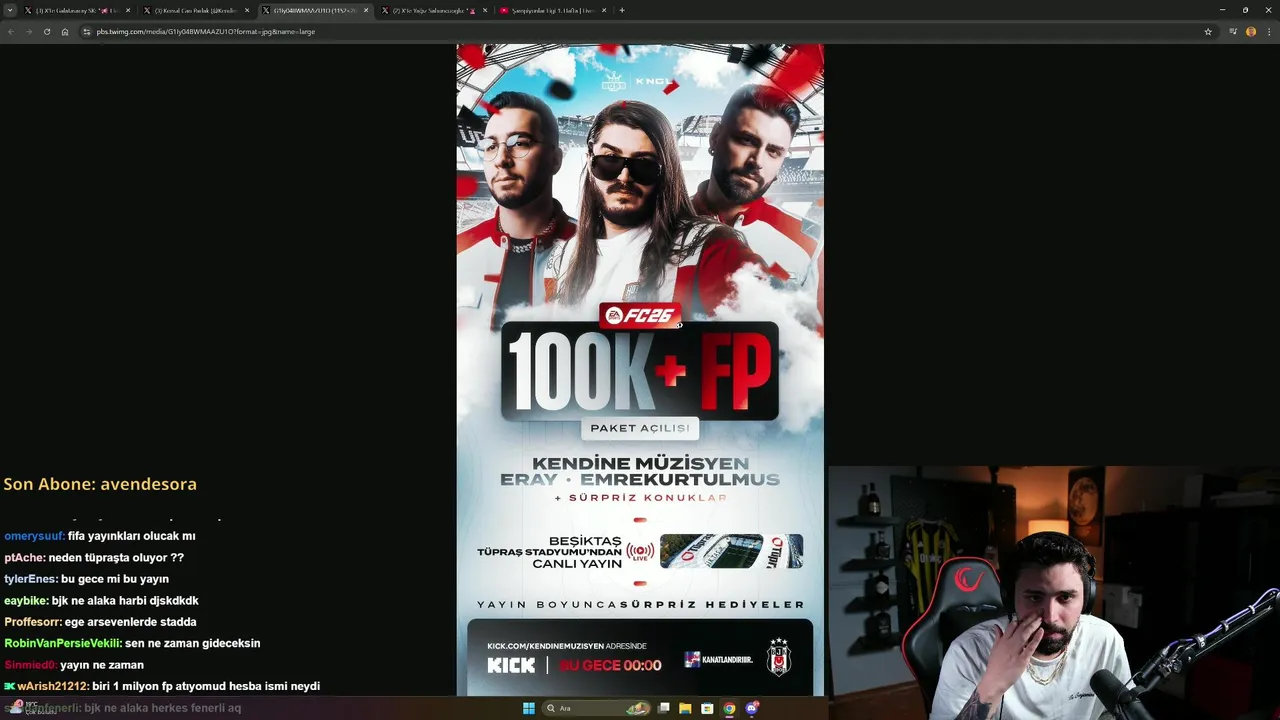Click the taskbar search box labeled Ara
The width and height of the screenshot is (1280, 720).
599,708
